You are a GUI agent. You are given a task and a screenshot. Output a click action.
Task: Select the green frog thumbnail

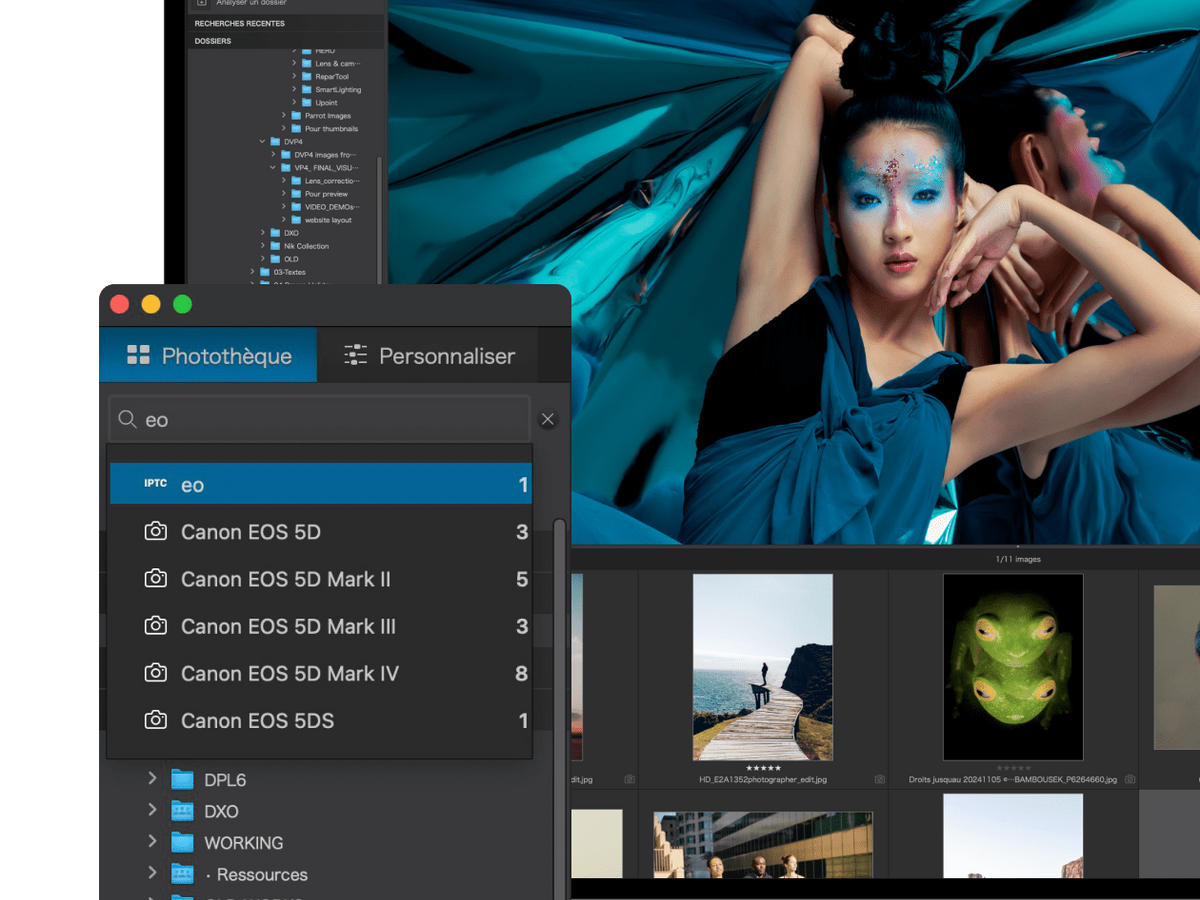coord(1013,667)
